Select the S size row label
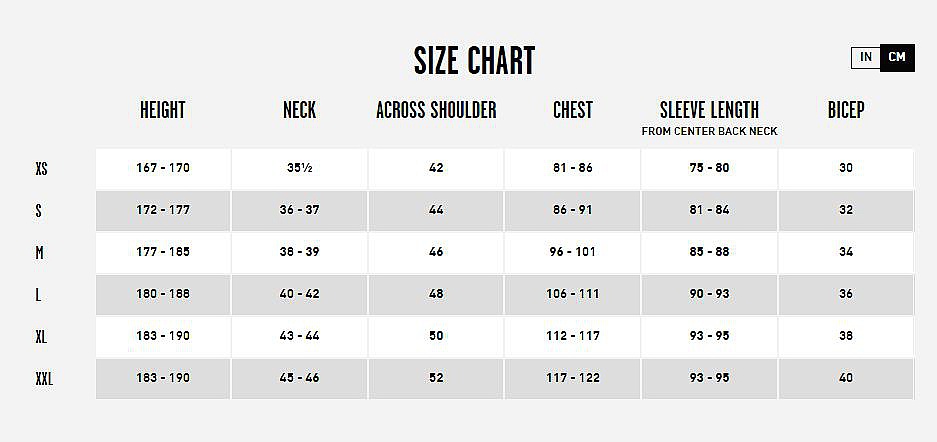The width and height of the screenshot is (937, 442). [39, 211]
